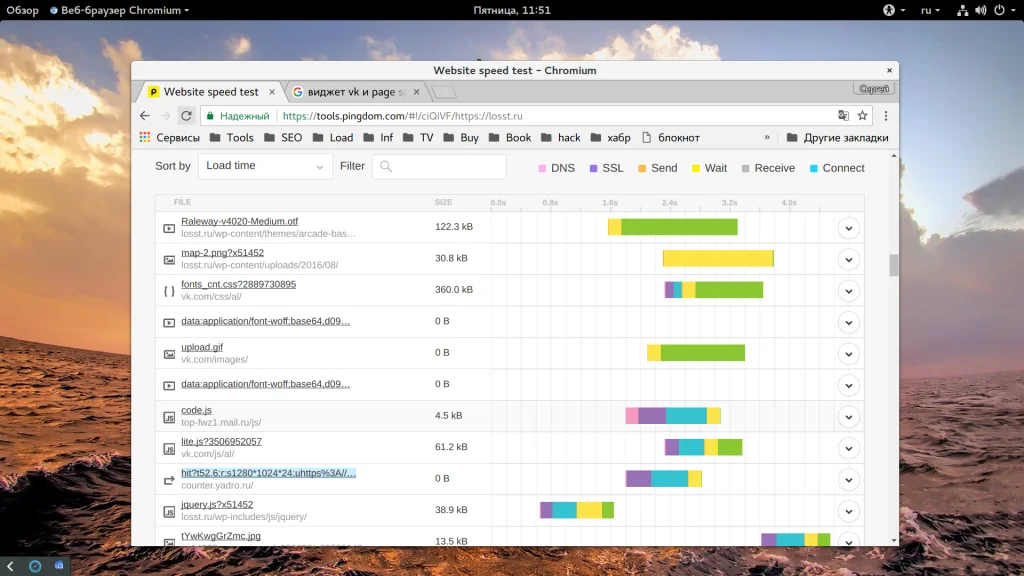Open the jquery.js?x51452 file link
Viewport: 1024px width, 576px height.
point(217,505)
